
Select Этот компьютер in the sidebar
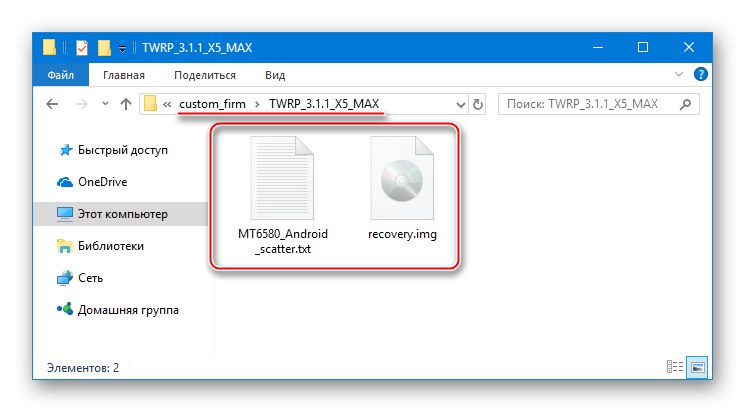tap(123, 214)
